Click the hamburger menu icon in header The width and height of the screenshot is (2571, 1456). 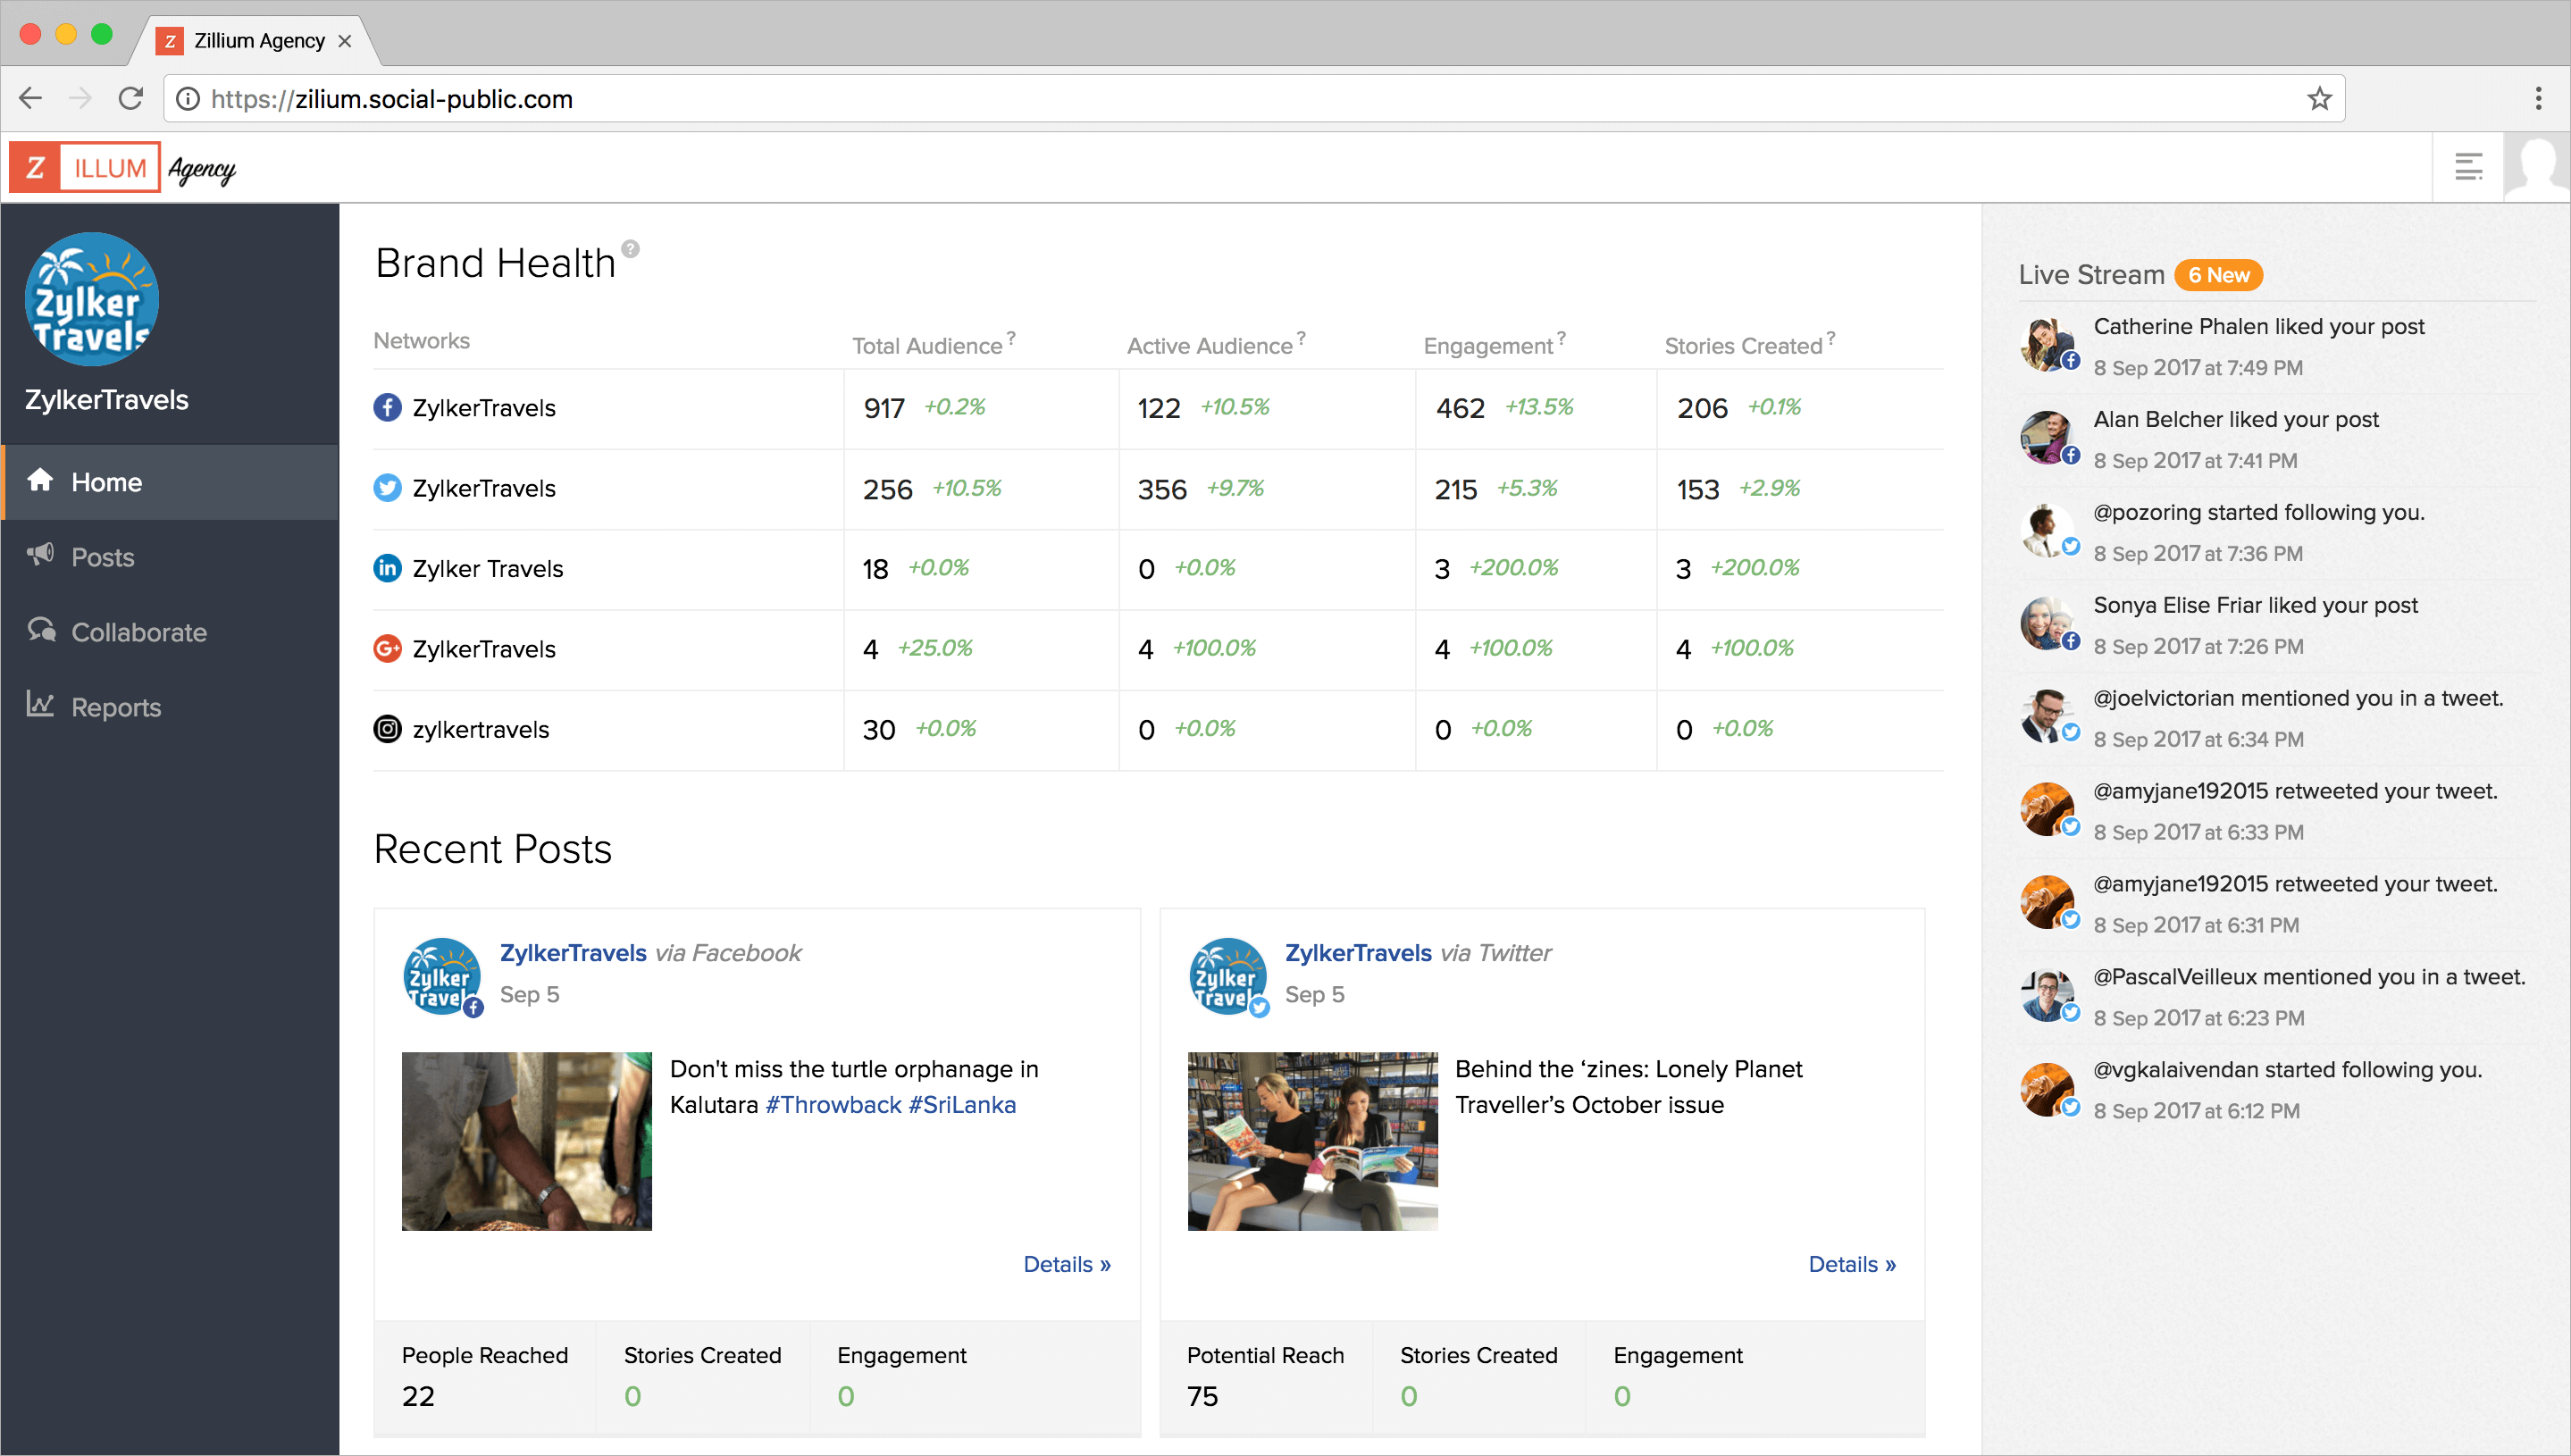pyautogui.click(x=2468, y=167)
